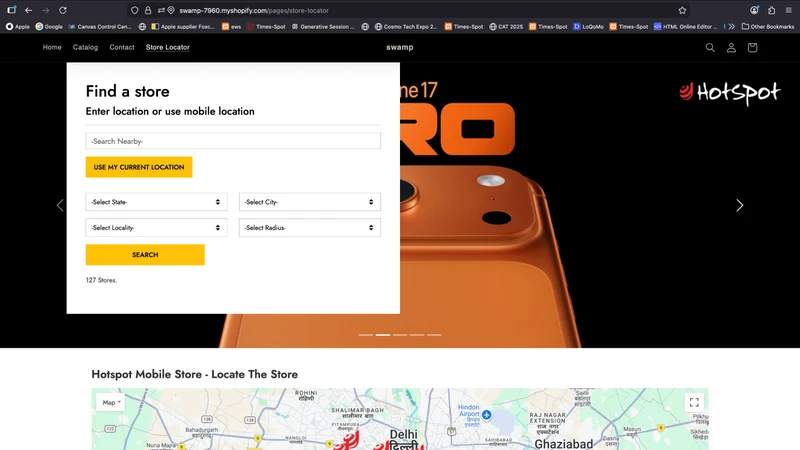This screenshot has height=450, width=800.
Task: Open the Google bookmark
Action: (49, 27)
